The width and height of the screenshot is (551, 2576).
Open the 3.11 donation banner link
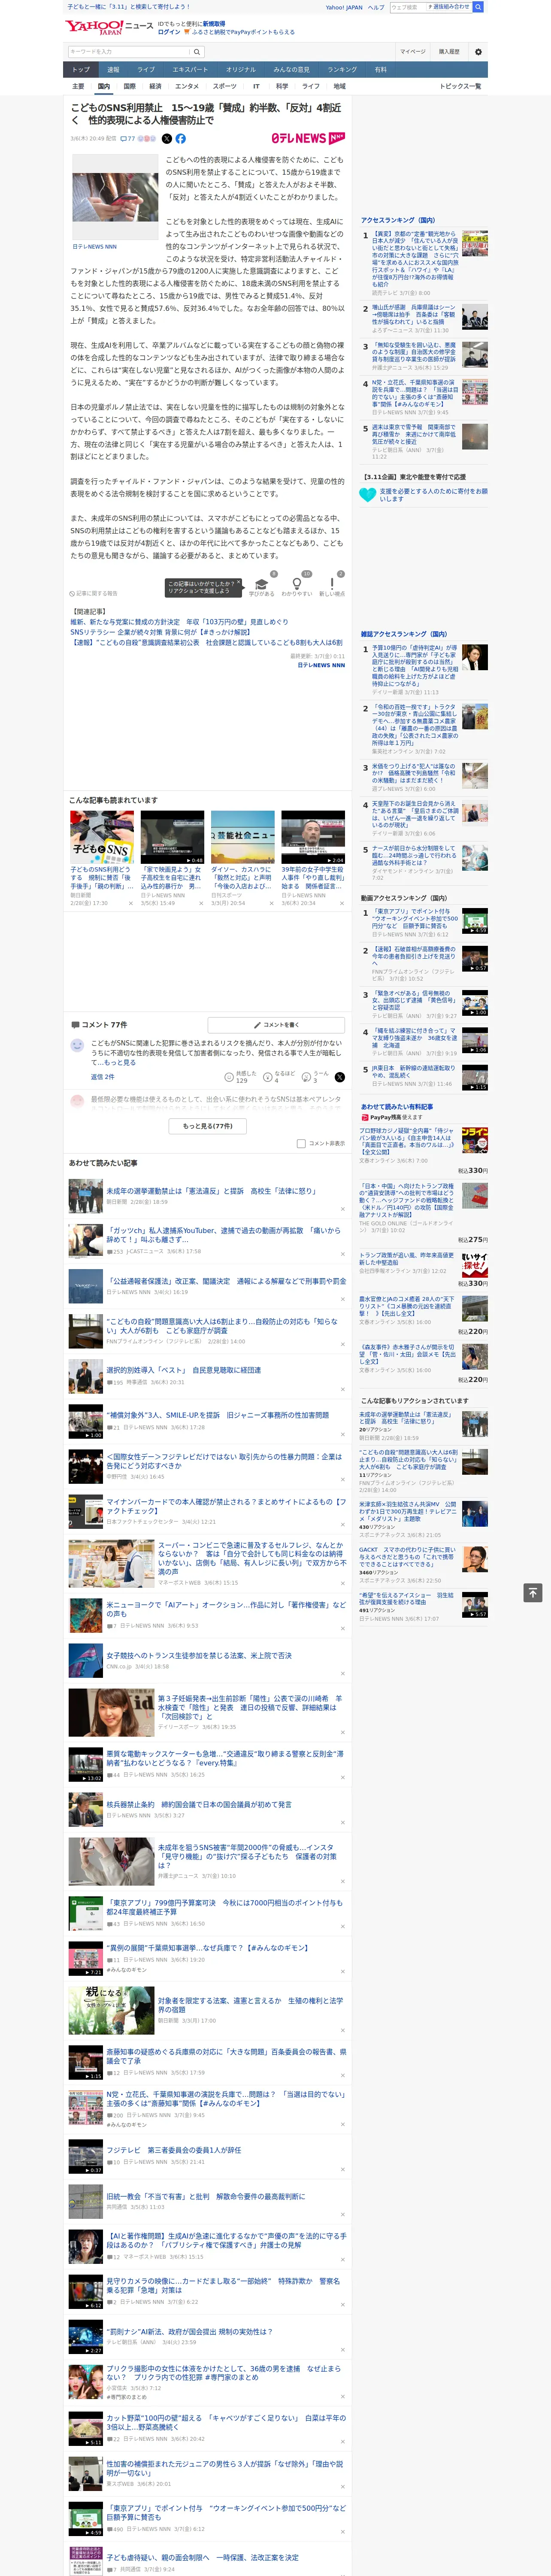pos(433,494)
